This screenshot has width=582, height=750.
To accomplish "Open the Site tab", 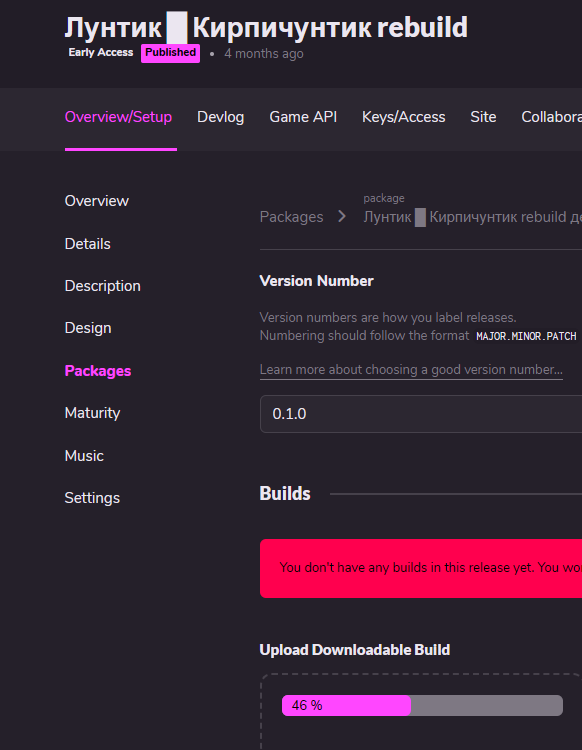I will (x=483, y=117).
